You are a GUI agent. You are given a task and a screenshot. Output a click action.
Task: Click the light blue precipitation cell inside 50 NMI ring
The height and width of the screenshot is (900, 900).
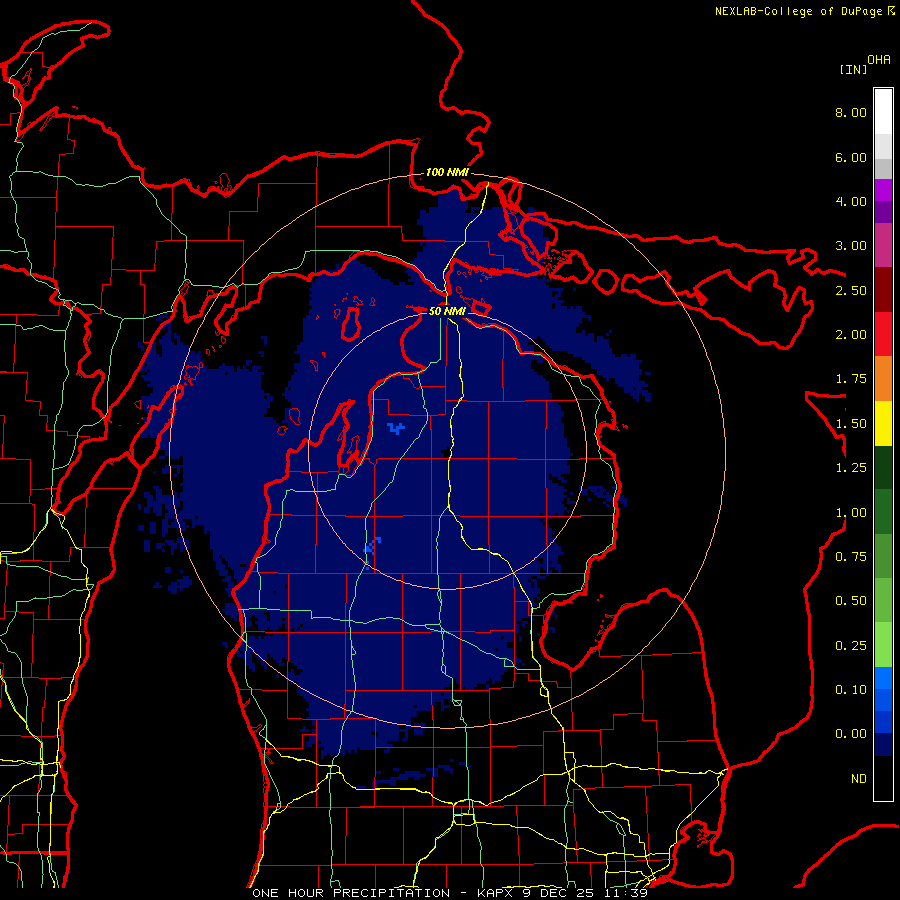click(x=395, y=428)
